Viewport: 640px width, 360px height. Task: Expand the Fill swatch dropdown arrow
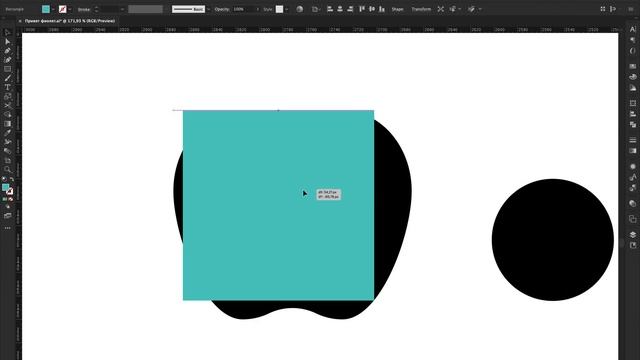point(53,9)
